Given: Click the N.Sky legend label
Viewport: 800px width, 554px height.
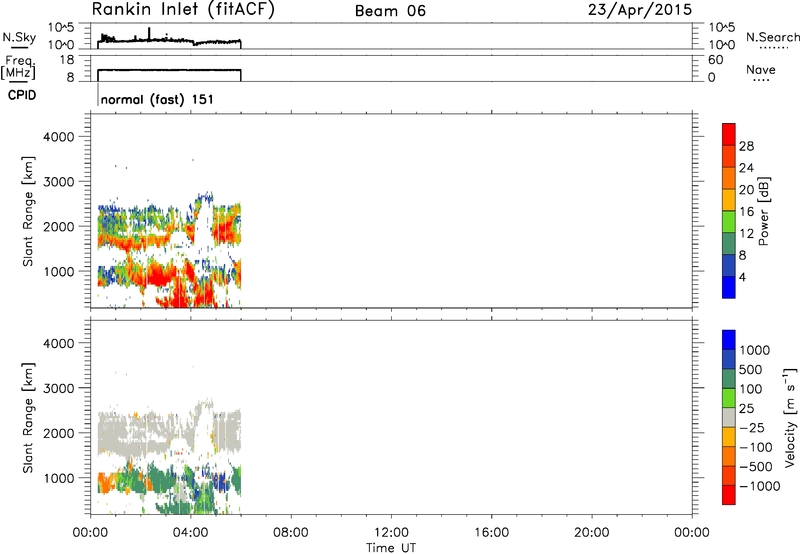Looking at the screenshot, I should click(19, 37).
